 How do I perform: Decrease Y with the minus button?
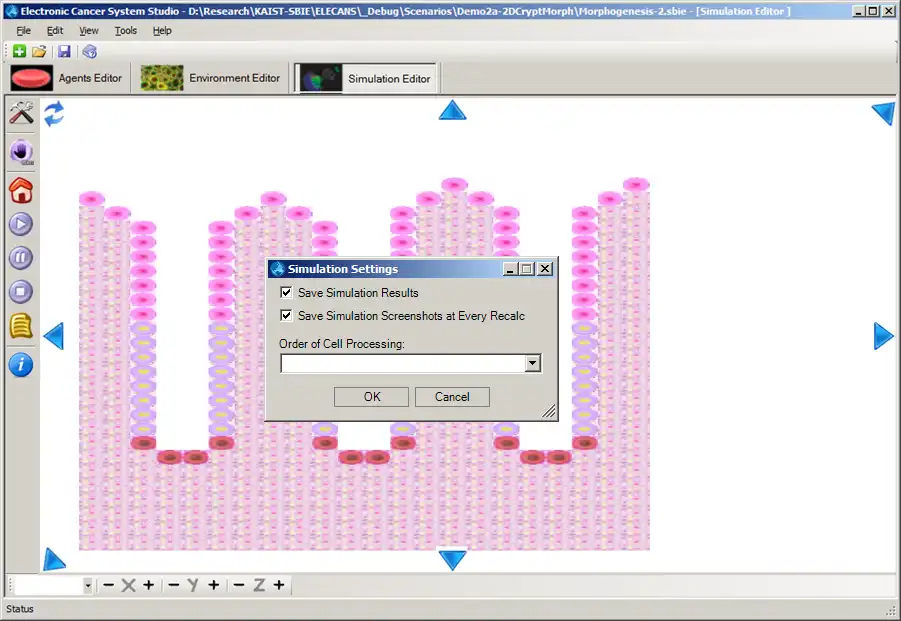(174, 585)
